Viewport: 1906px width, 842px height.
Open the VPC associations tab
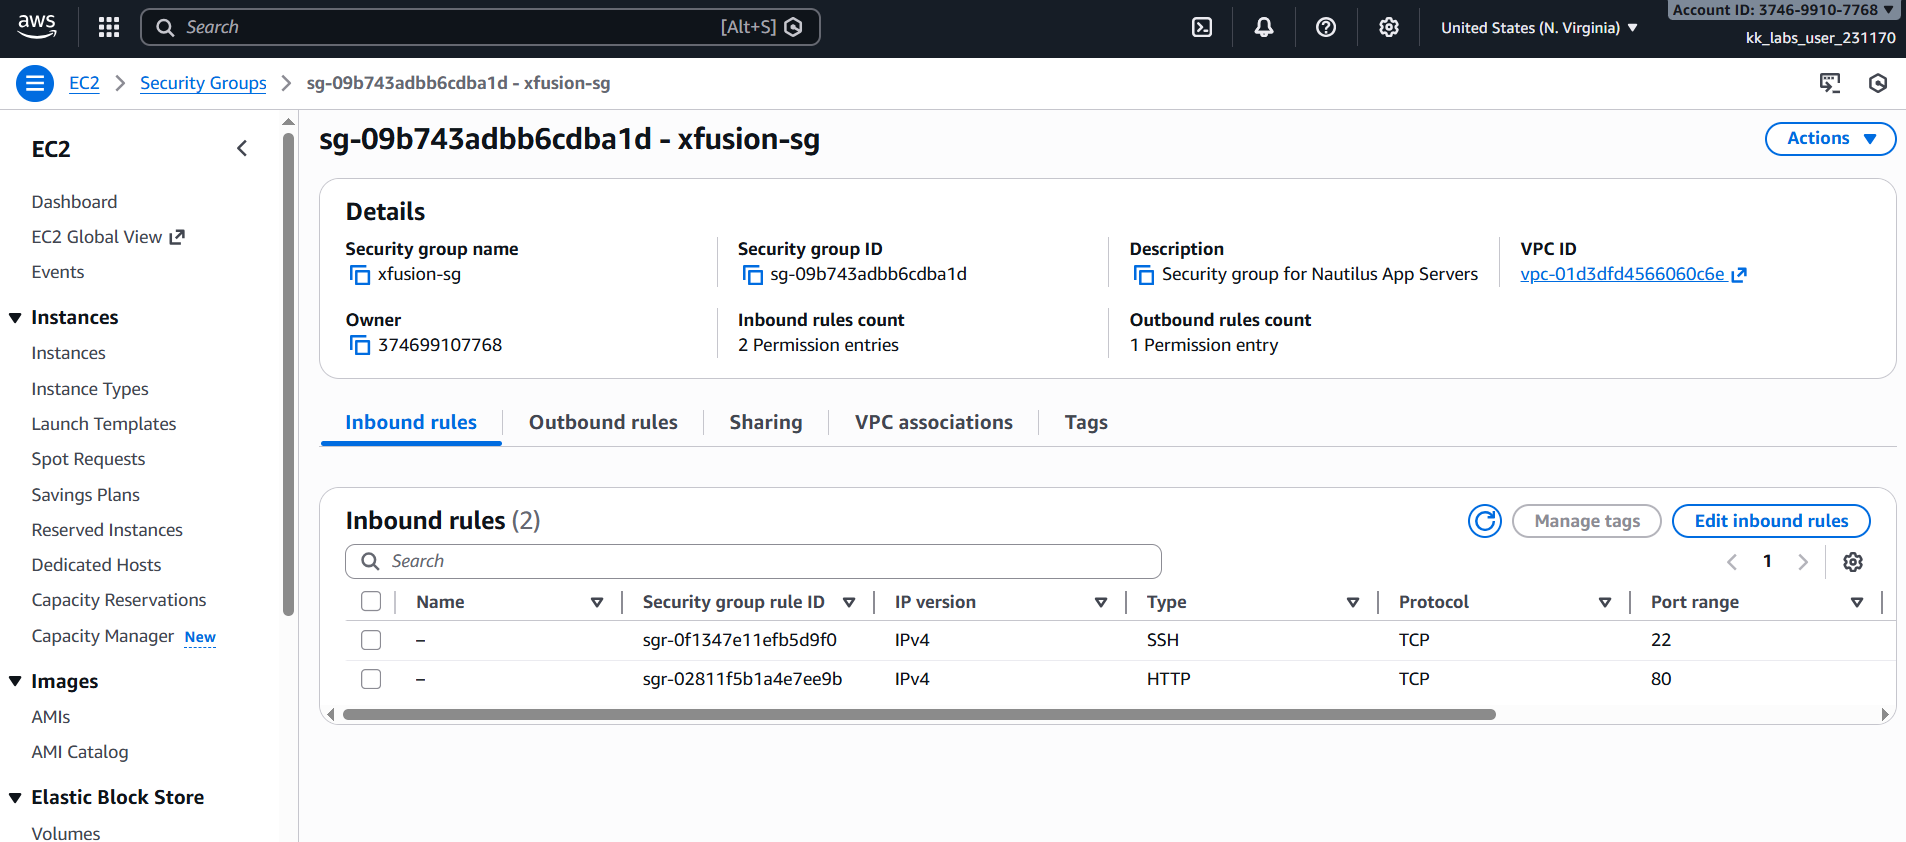click(x=933, y=422)
